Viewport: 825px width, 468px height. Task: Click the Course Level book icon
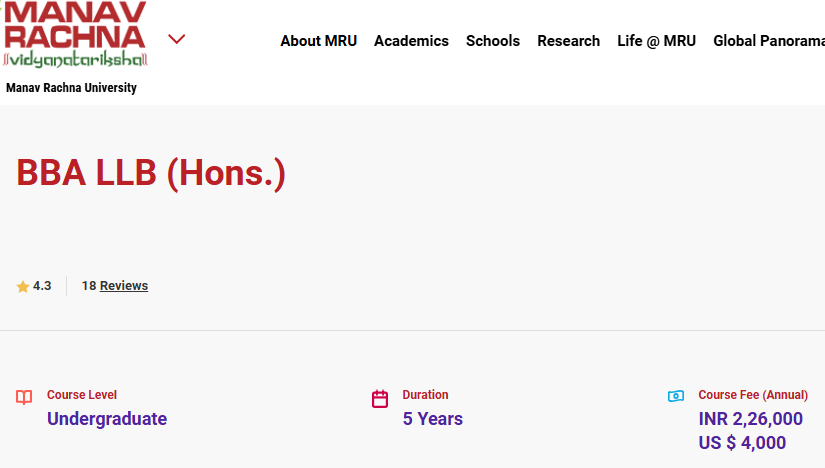[24, 398]
